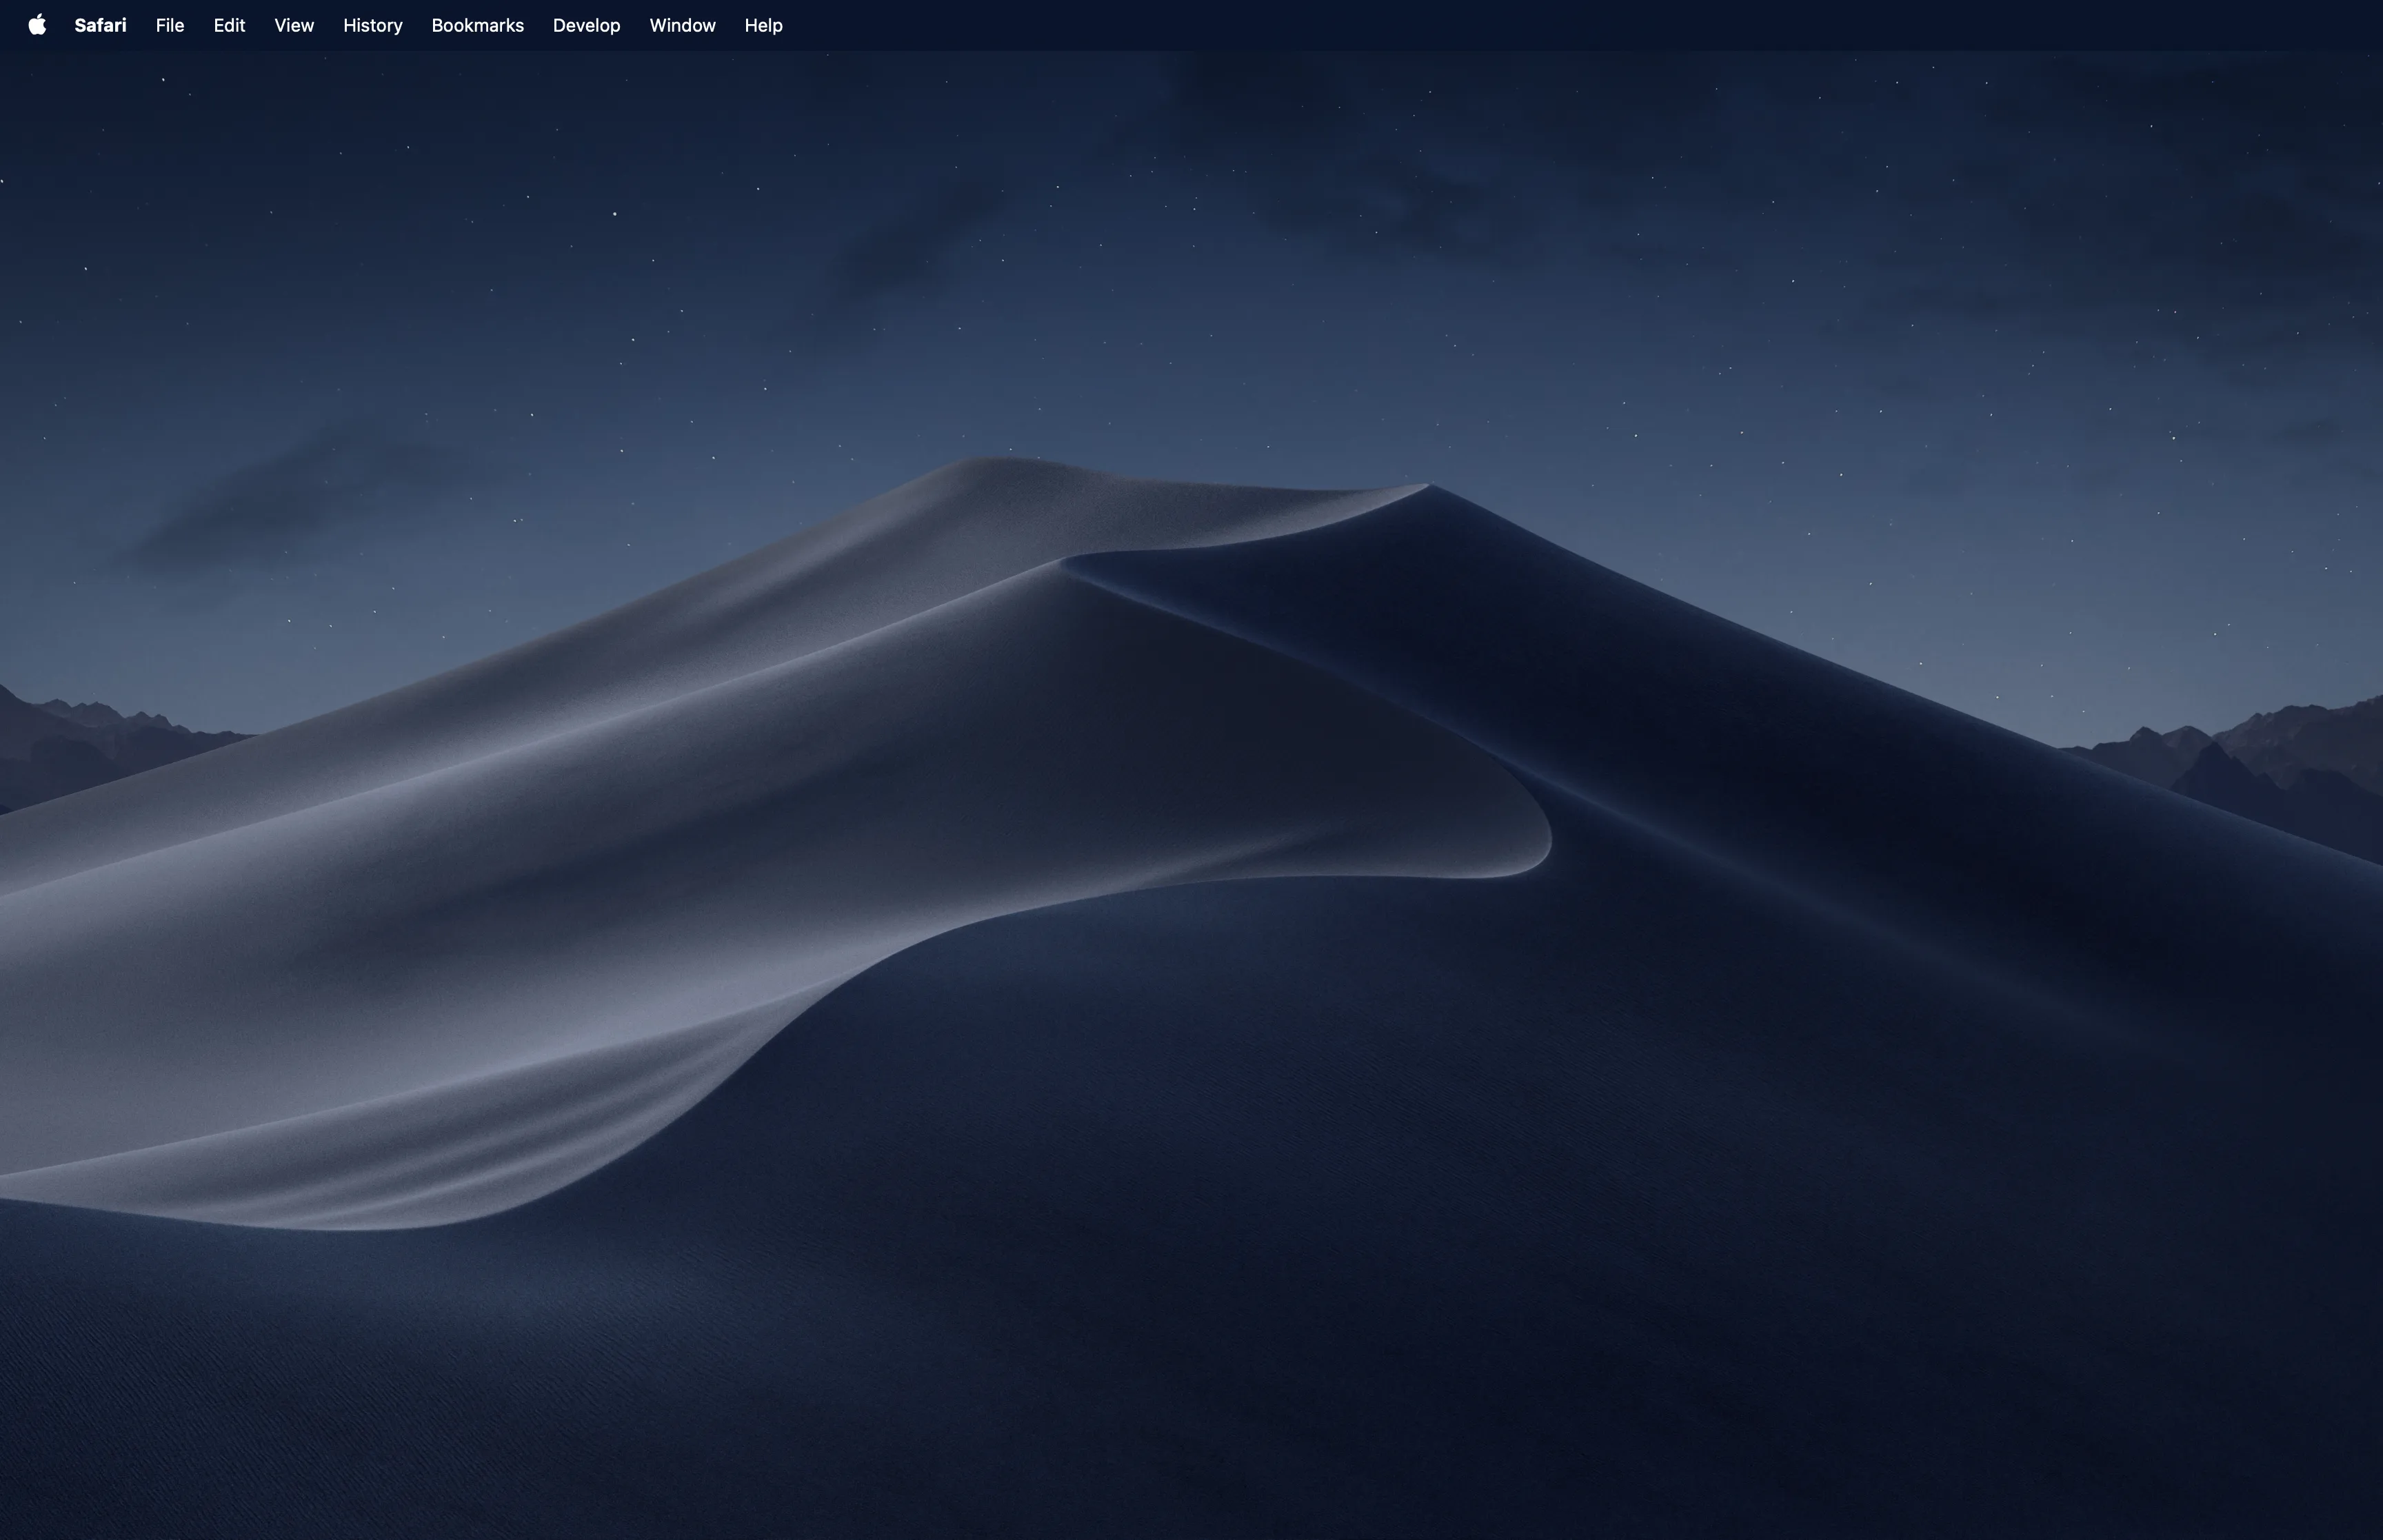Click File in the menu bar
Viewport: 2383px width, 1540px height.
pyautogui.click(x=169, y=25)
